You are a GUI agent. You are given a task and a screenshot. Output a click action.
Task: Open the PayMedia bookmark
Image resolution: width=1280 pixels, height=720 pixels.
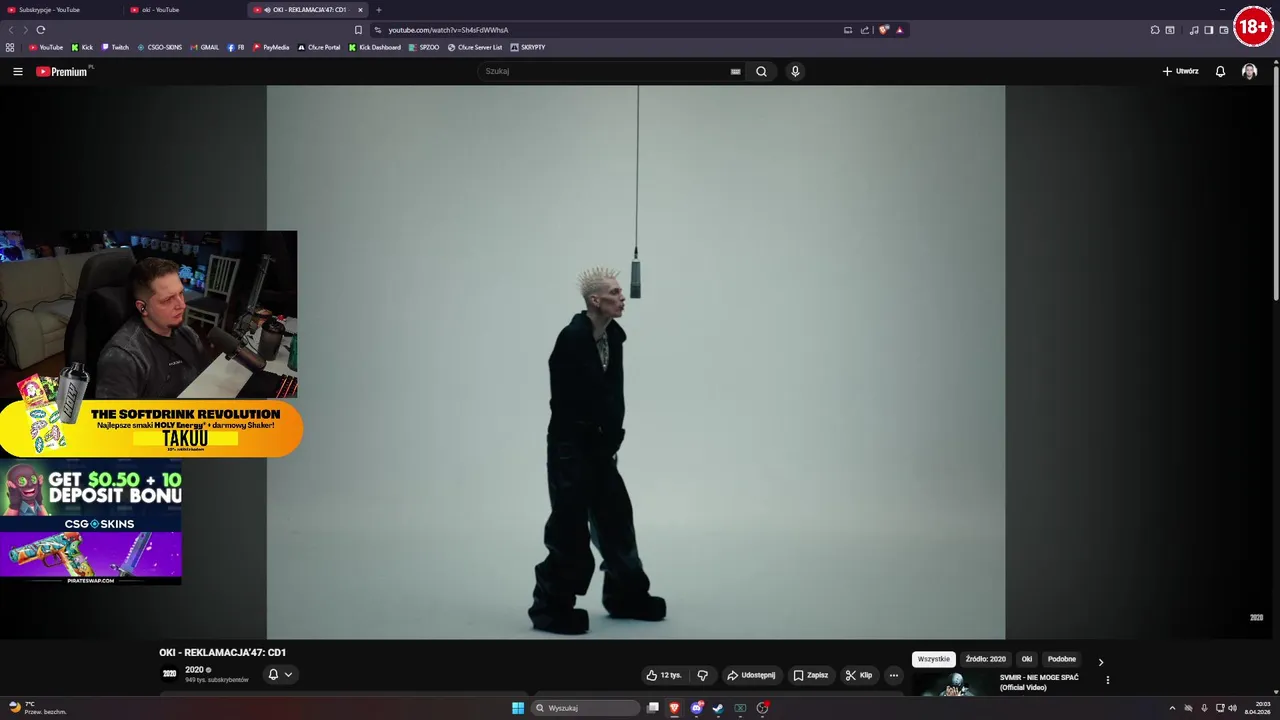click(x=271, y=47)
